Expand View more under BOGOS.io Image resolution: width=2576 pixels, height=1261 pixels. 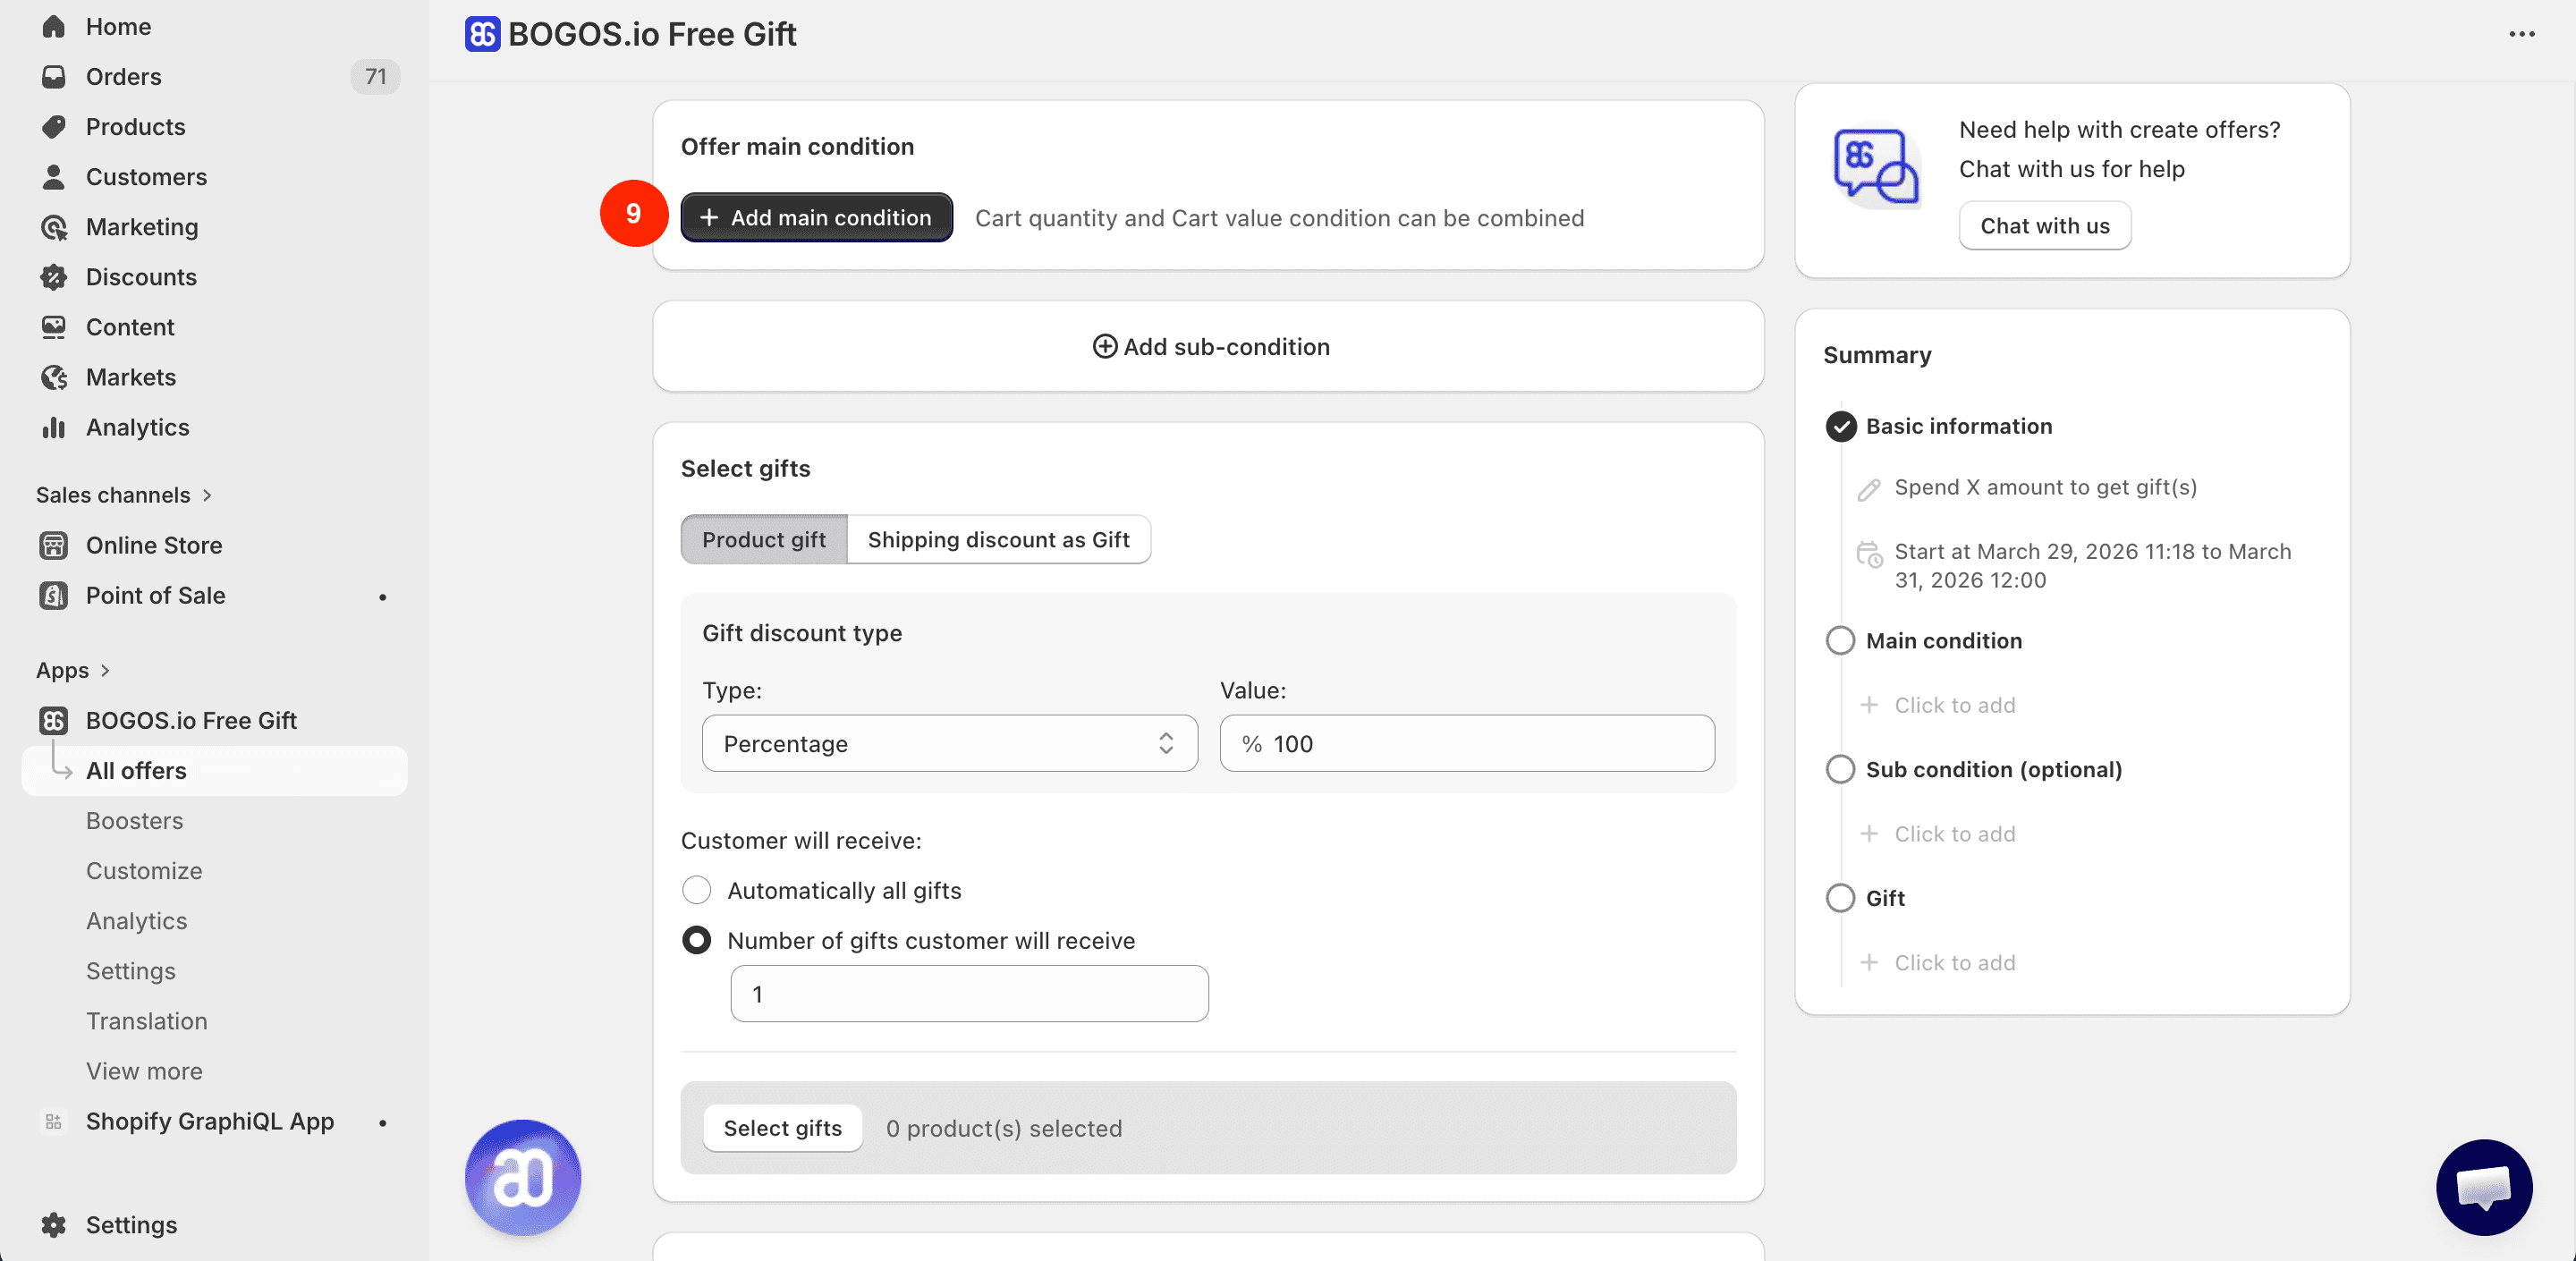tap(144, 1071)
